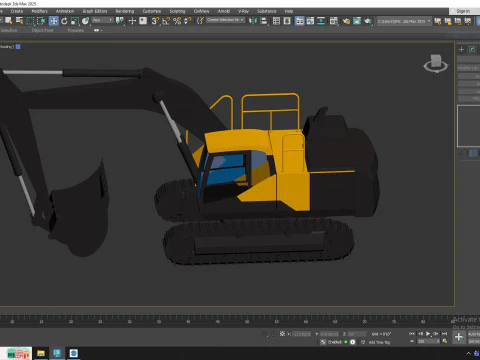Image resolution: width=480 pixels, height=360 pixels.
Task: Toggle Spinner Snap
Action: (188, 21)
